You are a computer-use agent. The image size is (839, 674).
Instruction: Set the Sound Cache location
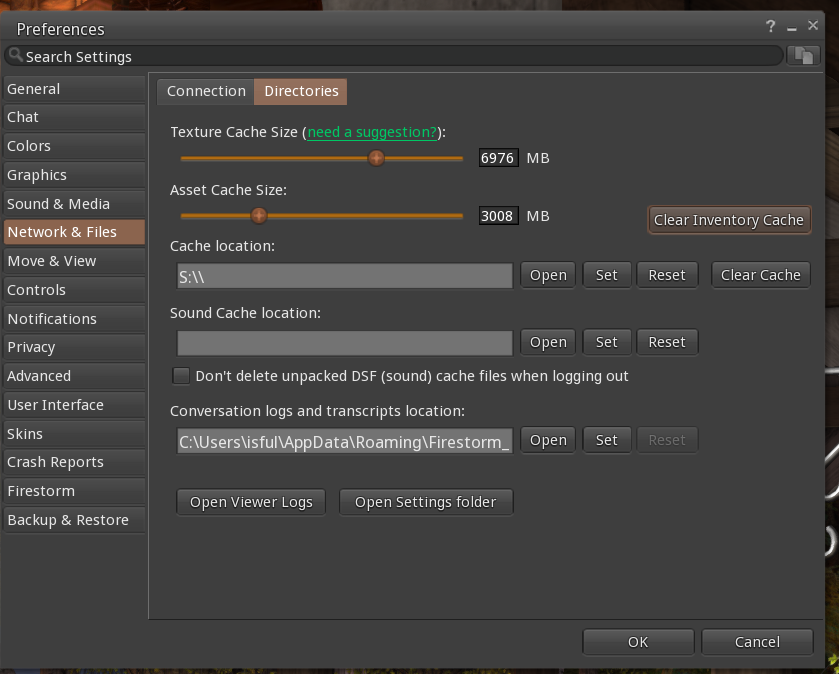click(607, 342)
